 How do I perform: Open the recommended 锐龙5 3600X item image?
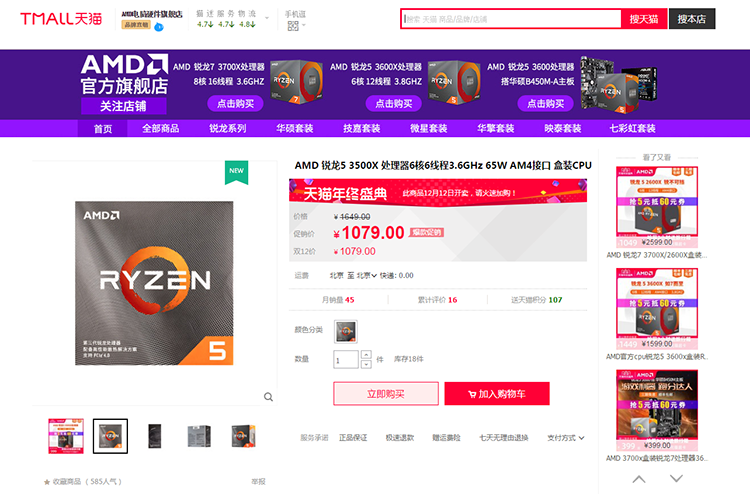click(x=657, y=308)
